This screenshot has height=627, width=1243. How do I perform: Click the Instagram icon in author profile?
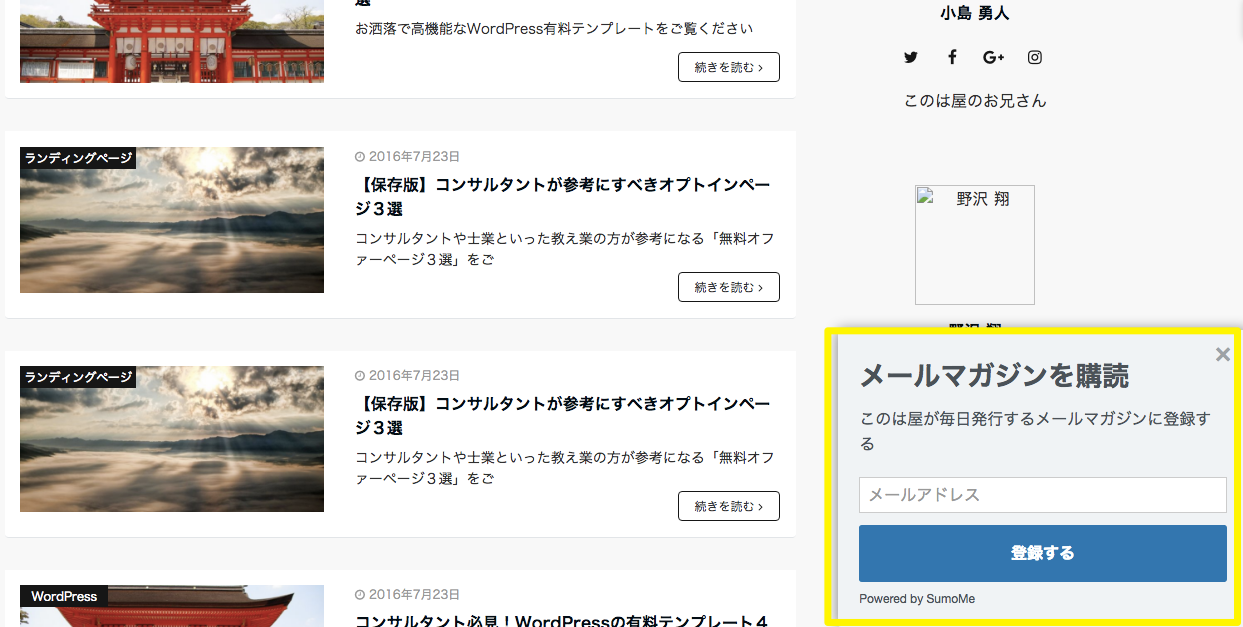point(1035,57)
